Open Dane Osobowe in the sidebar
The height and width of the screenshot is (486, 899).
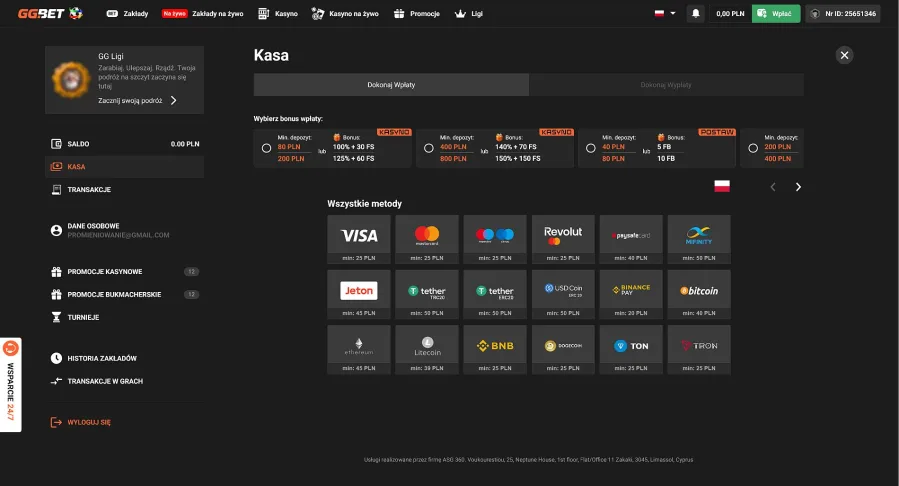pos(124,230)
